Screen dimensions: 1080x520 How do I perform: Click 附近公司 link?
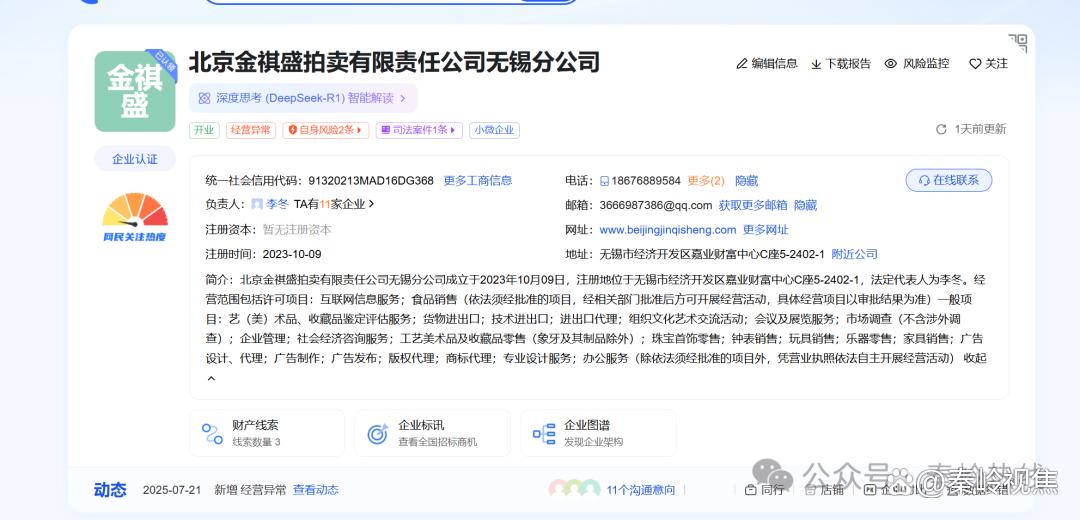point(854,253)
